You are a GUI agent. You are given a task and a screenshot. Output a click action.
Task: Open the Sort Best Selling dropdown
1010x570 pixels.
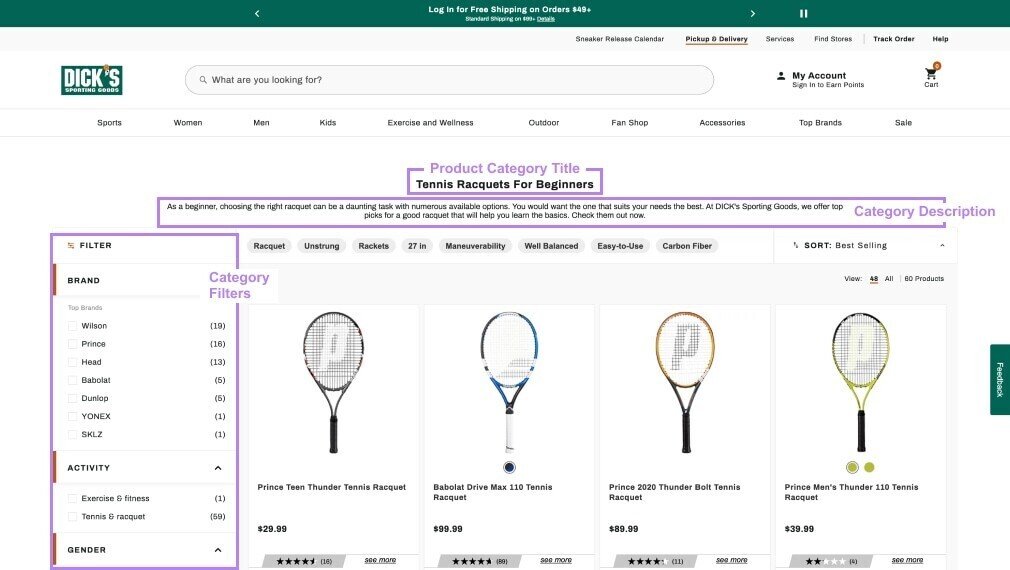[865, 245]
